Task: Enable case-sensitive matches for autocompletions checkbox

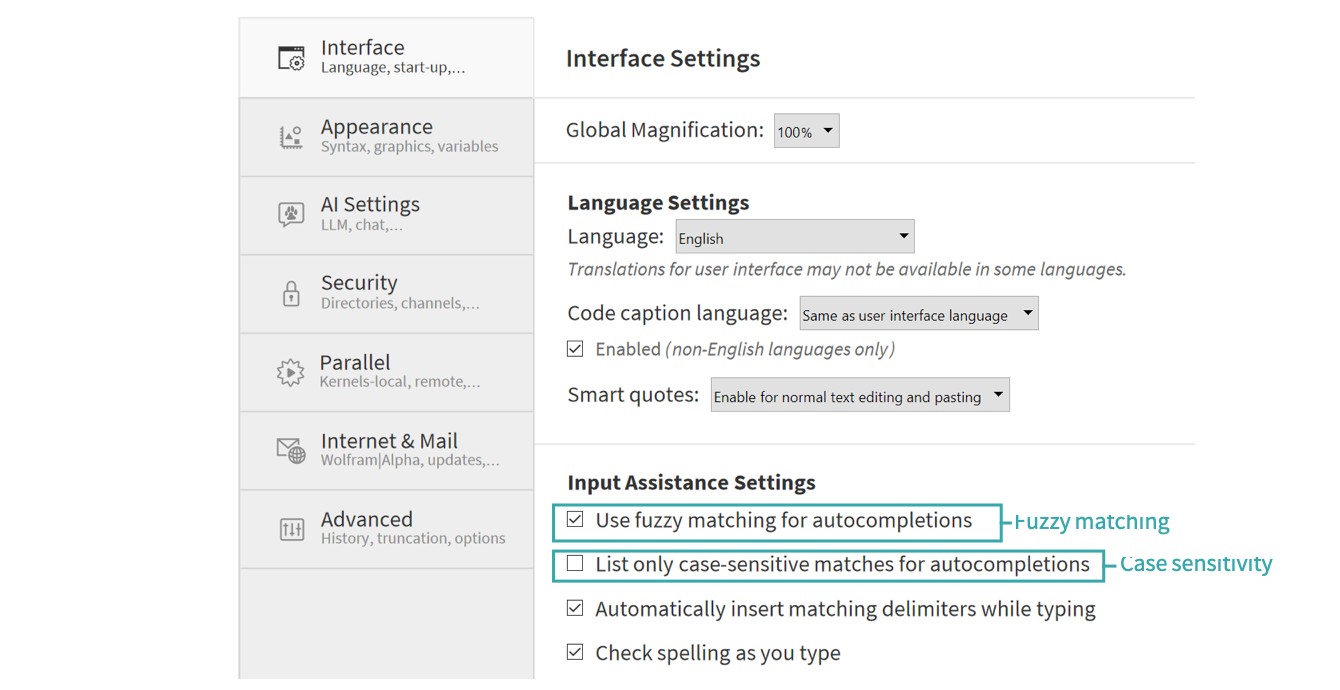Action: [575, 564]
